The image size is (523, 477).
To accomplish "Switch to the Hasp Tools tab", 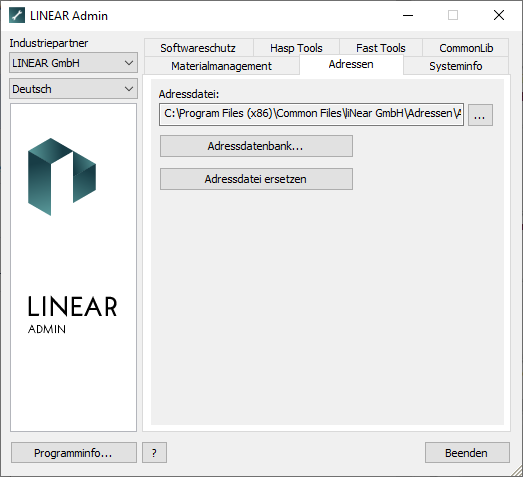I will [x=296, y=48].
